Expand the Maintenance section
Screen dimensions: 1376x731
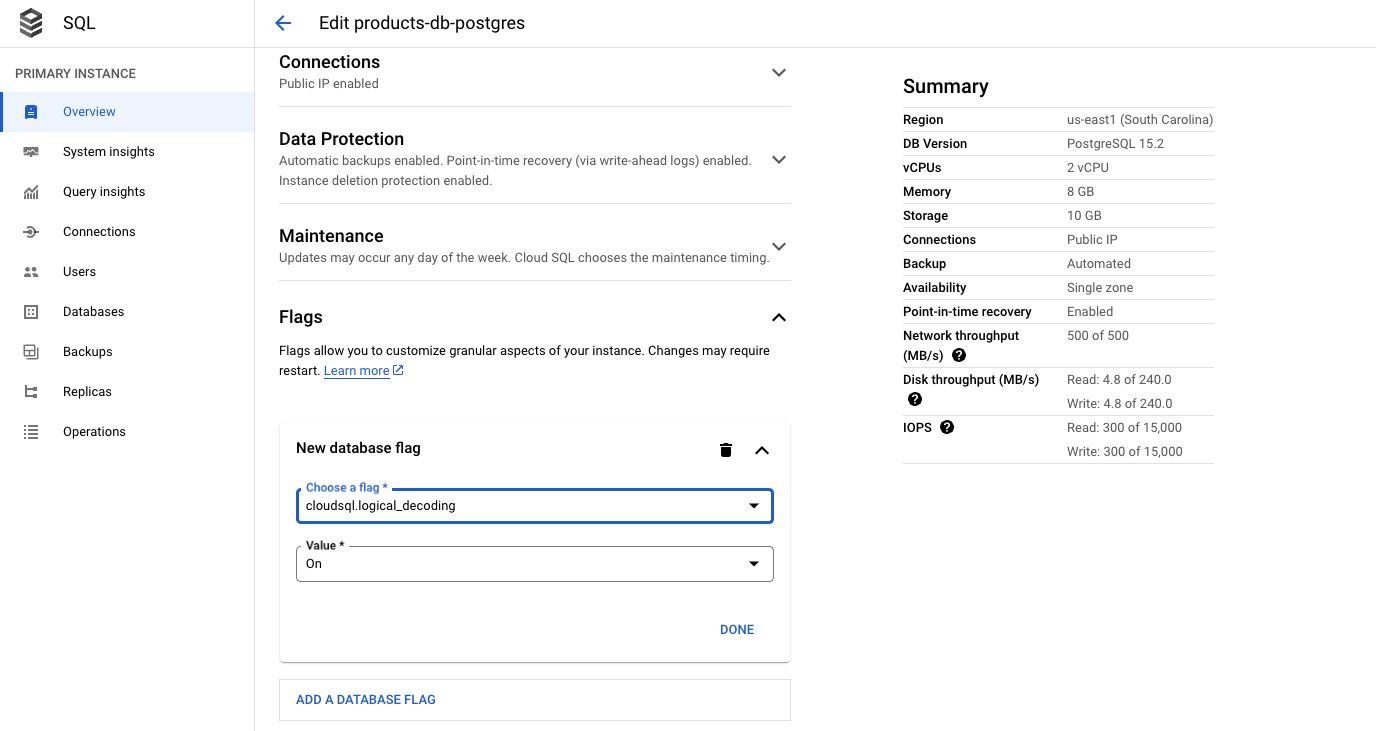tap(779, 247)
